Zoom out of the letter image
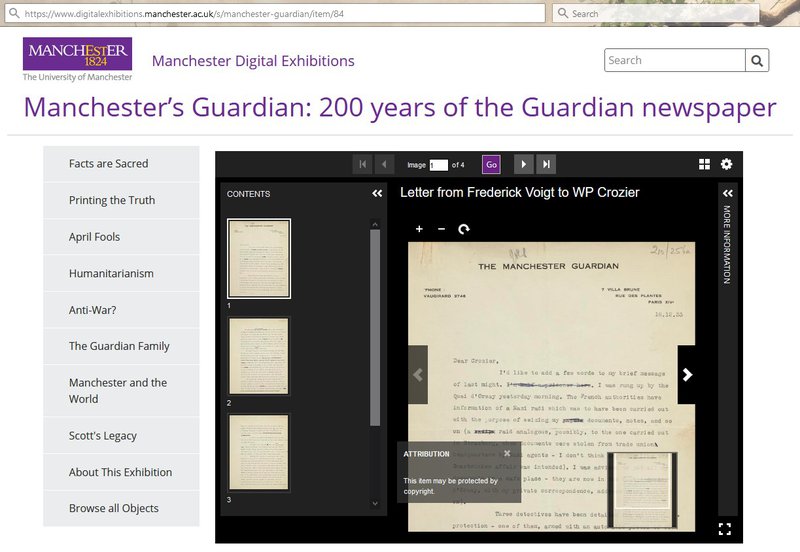Screen dimensions: 800x552 click(x=441, y=229)
